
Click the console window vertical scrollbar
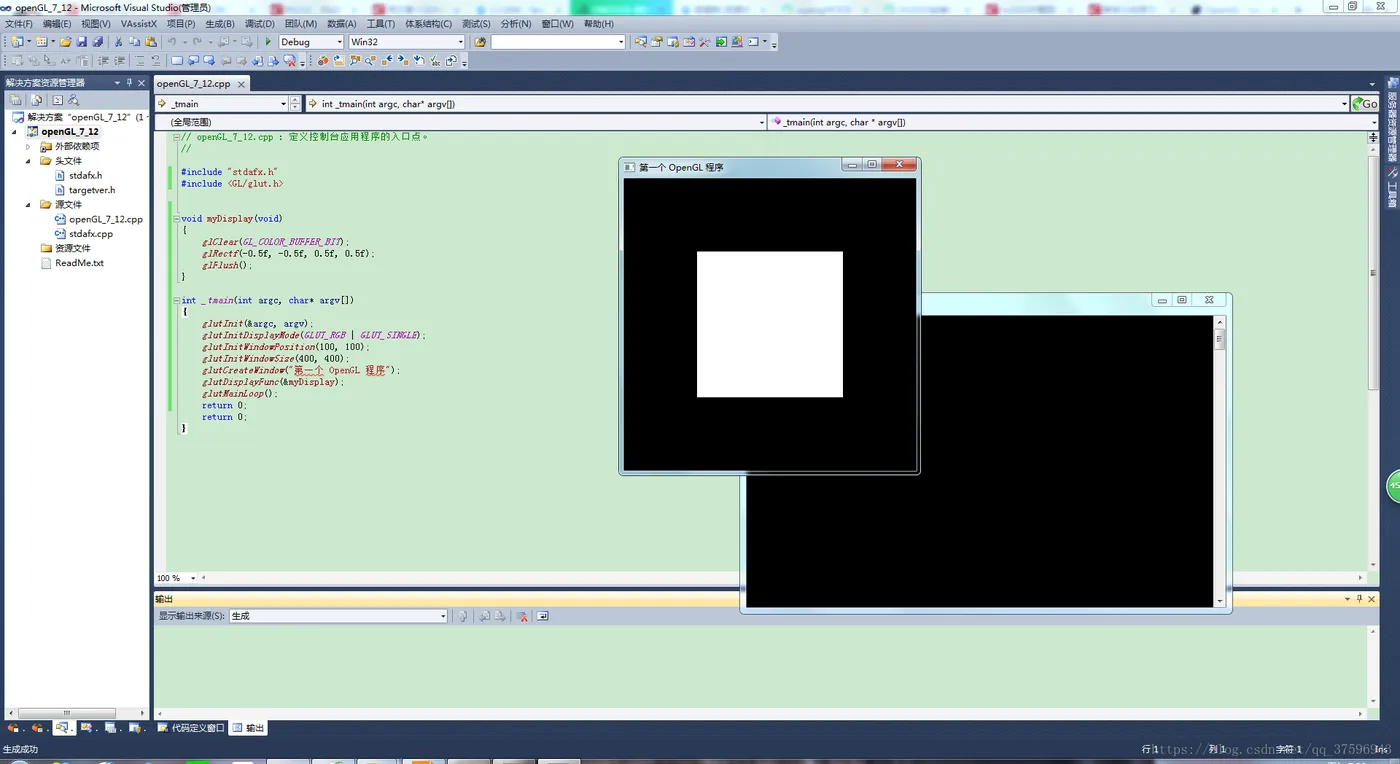(x=1219, y=340)
